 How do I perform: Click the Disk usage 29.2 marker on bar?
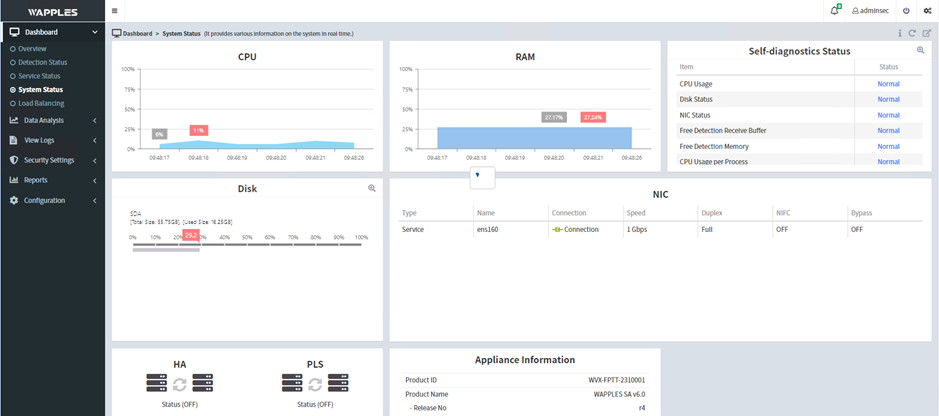(191, 235)
